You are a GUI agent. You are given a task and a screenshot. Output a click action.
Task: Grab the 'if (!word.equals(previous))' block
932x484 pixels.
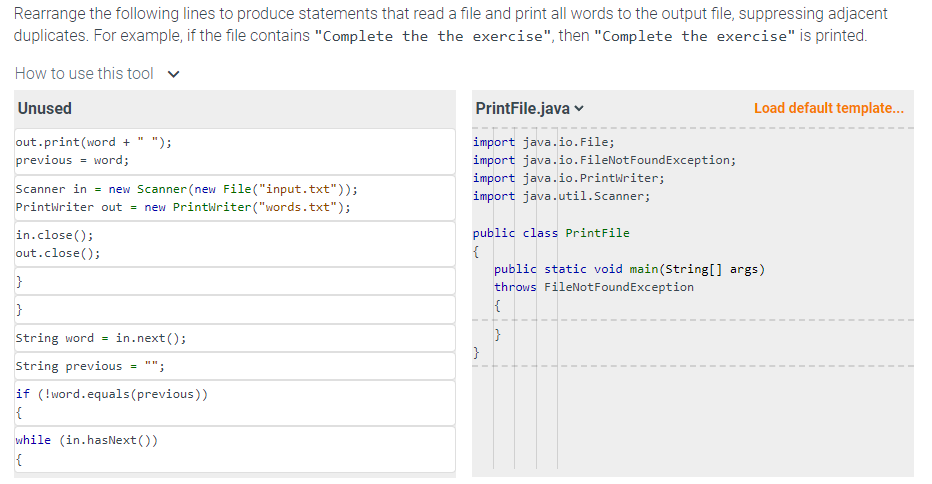[235, 402]
